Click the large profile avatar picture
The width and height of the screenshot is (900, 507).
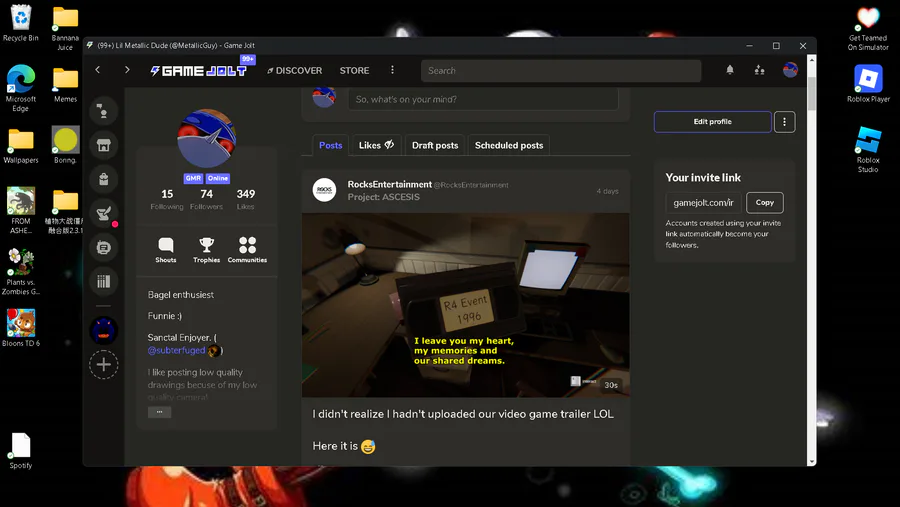pos(207,138)
